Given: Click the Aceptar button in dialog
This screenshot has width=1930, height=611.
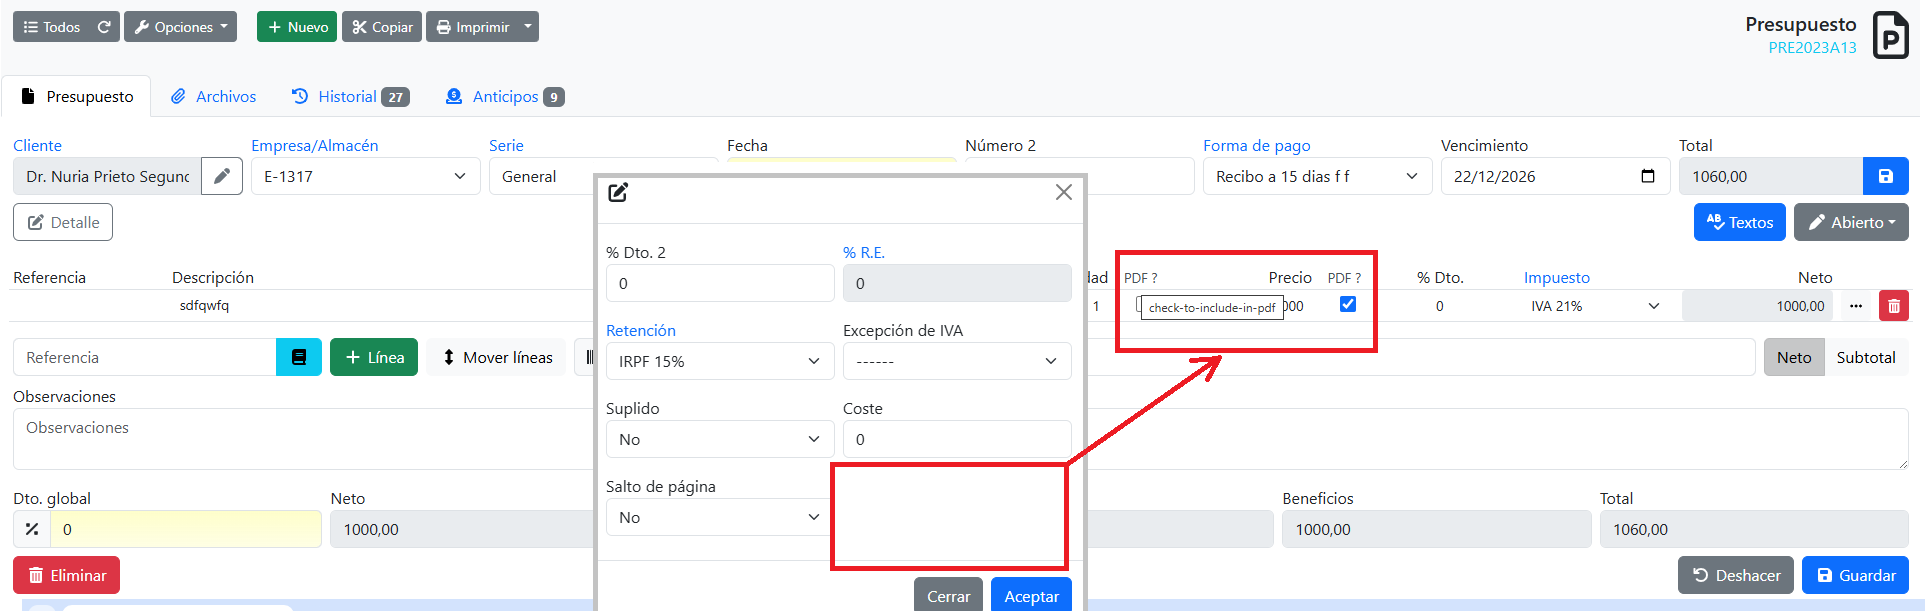Looking at the screenshot, I should coord(1031,596).
